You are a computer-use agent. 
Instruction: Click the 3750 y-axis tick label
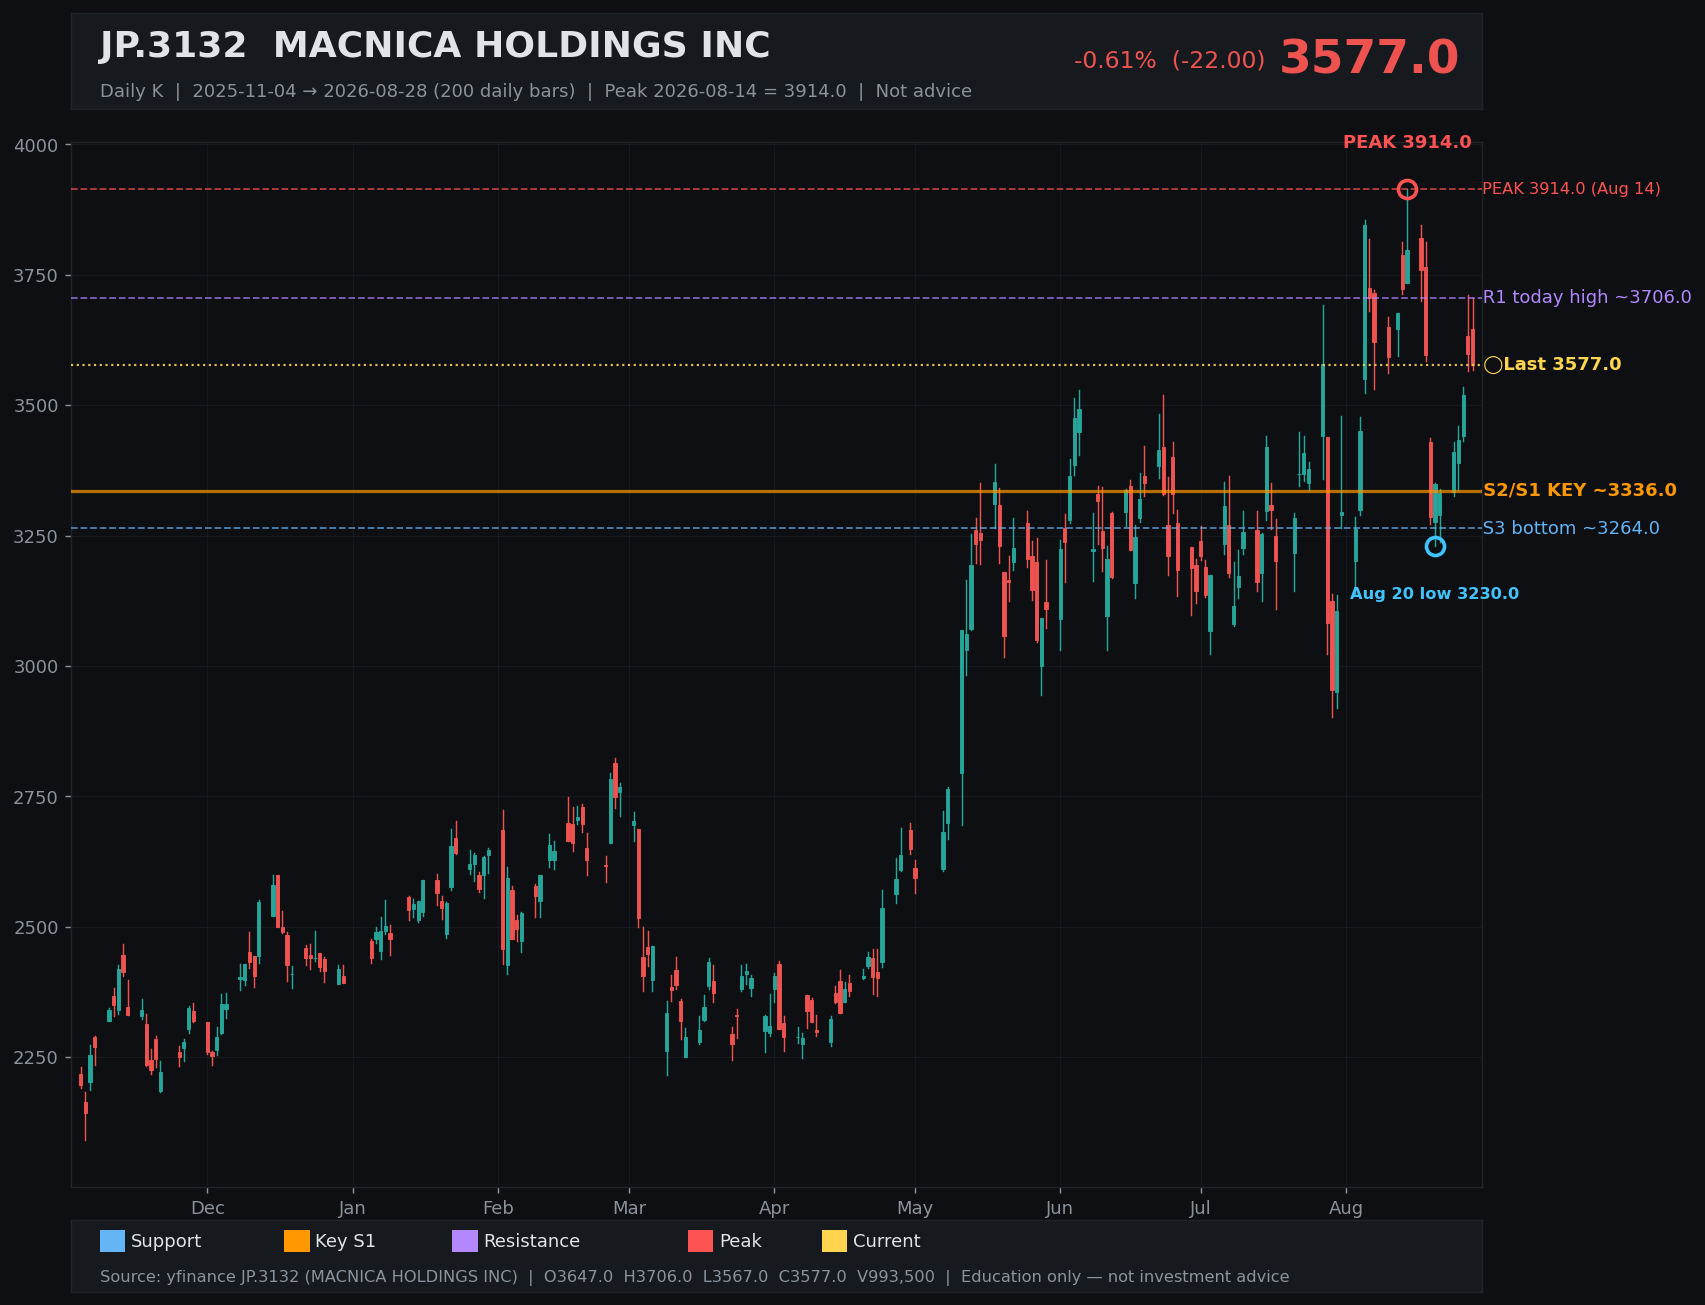tap(37, 276)
